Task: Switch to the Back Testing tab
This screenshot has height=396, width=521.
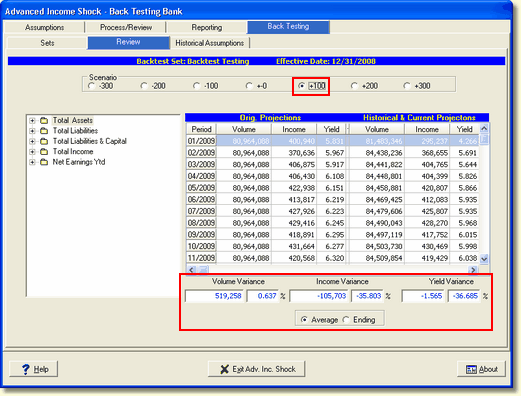Action: click(288, 27)
